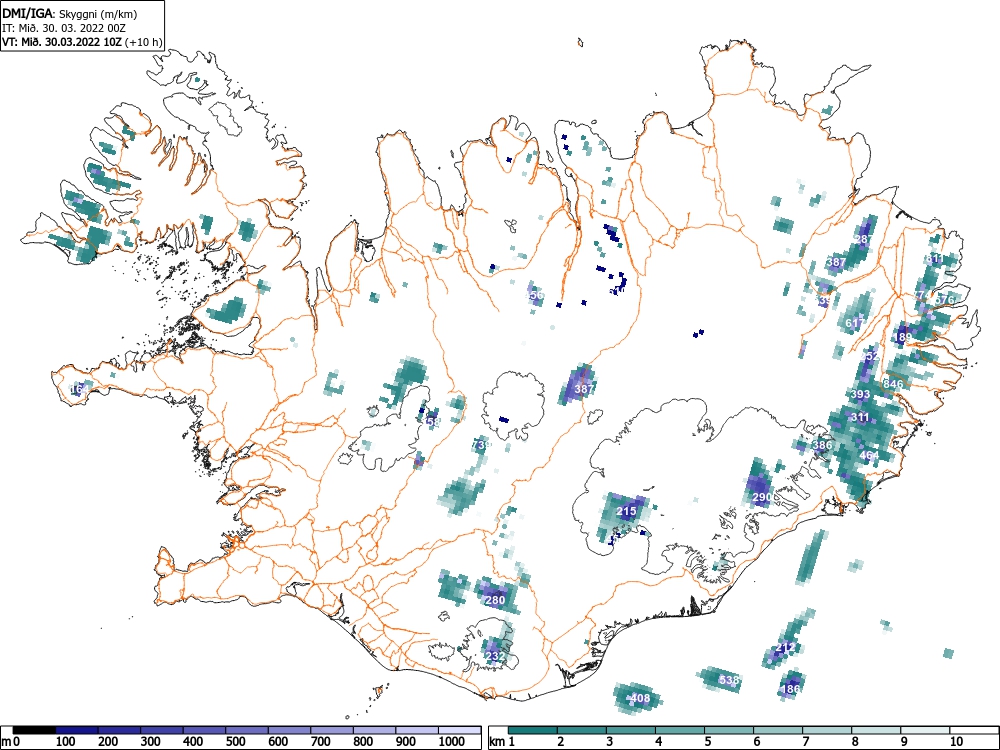
Task: Click the 2–3 km teal legend swatch
Action: 582,730
